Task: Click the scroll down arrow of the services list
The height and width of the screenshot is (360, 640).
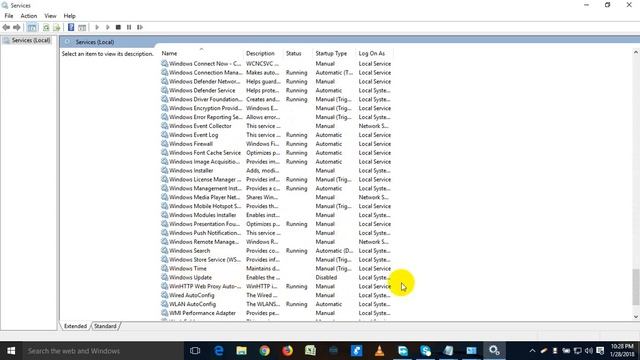Action: pos(636,317)
